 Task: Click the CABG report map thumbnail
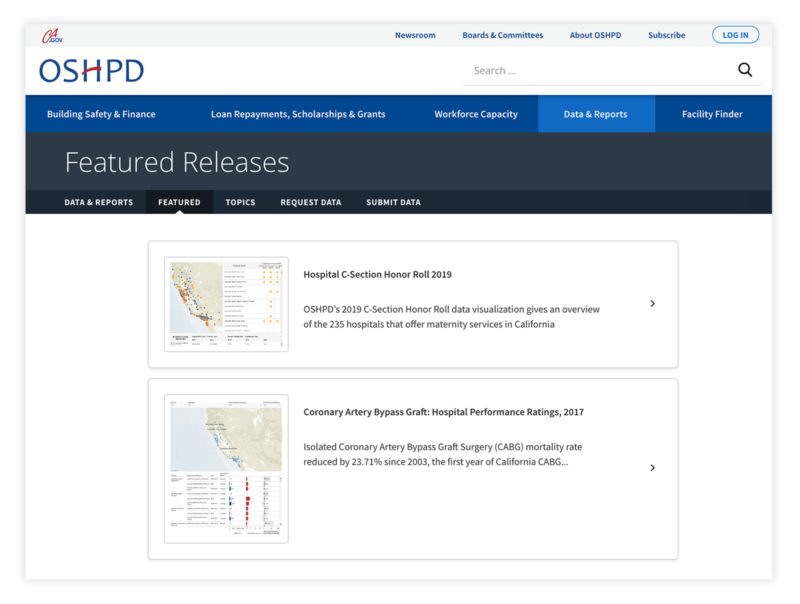(226, 467)
